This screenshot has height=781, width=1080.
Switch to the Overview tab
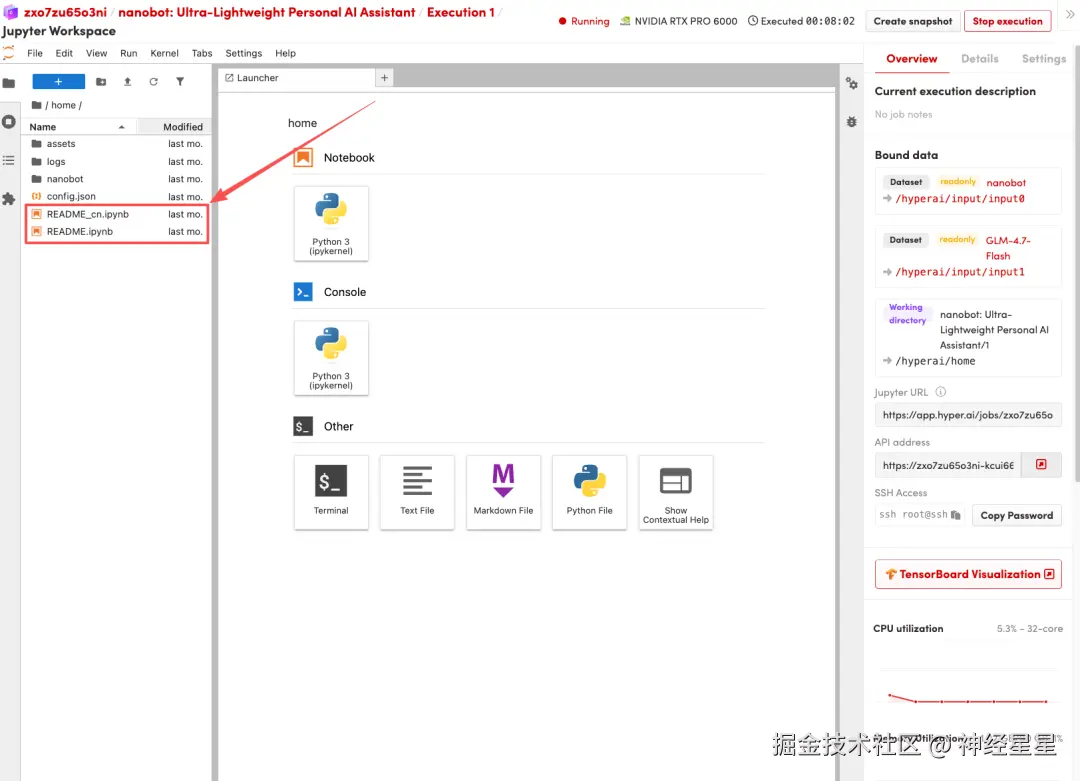(x=911, y=59)
